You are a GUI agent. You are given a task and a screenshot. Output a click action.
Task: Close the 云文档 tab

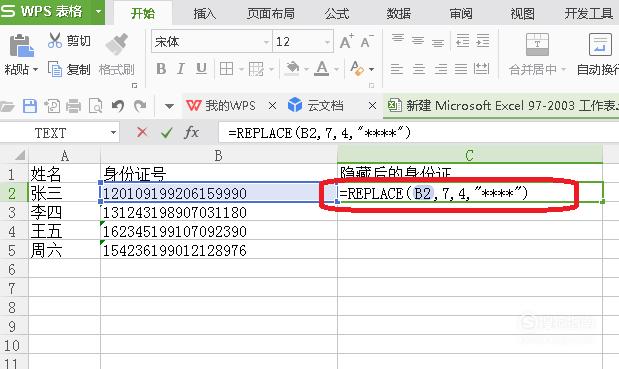372,105
